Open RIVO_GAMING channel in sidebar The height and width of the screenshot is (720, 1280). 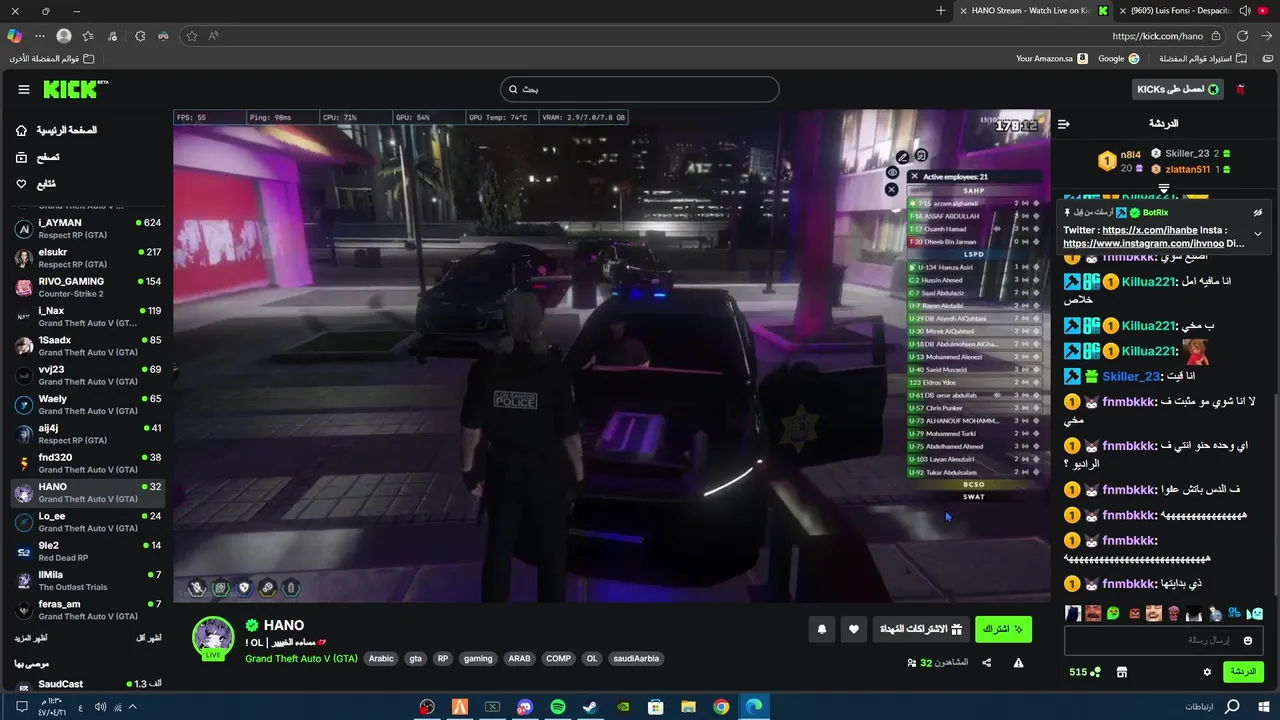(x=86, y=287)
